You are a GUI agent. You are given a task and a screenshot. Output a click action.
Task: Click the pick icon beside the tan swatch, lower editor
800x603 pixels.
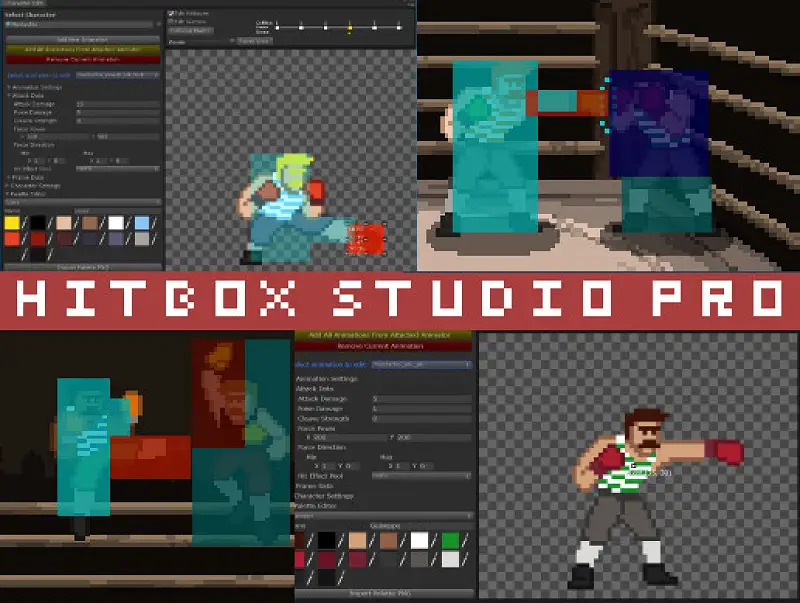point(372,540)
